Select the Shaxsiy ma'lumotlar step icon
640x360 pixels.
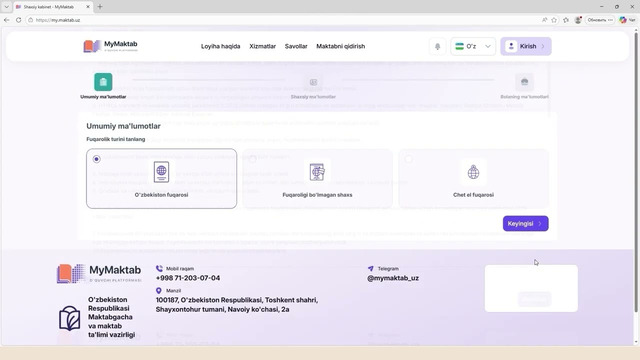pyautogui.click(x=313, y=82)
